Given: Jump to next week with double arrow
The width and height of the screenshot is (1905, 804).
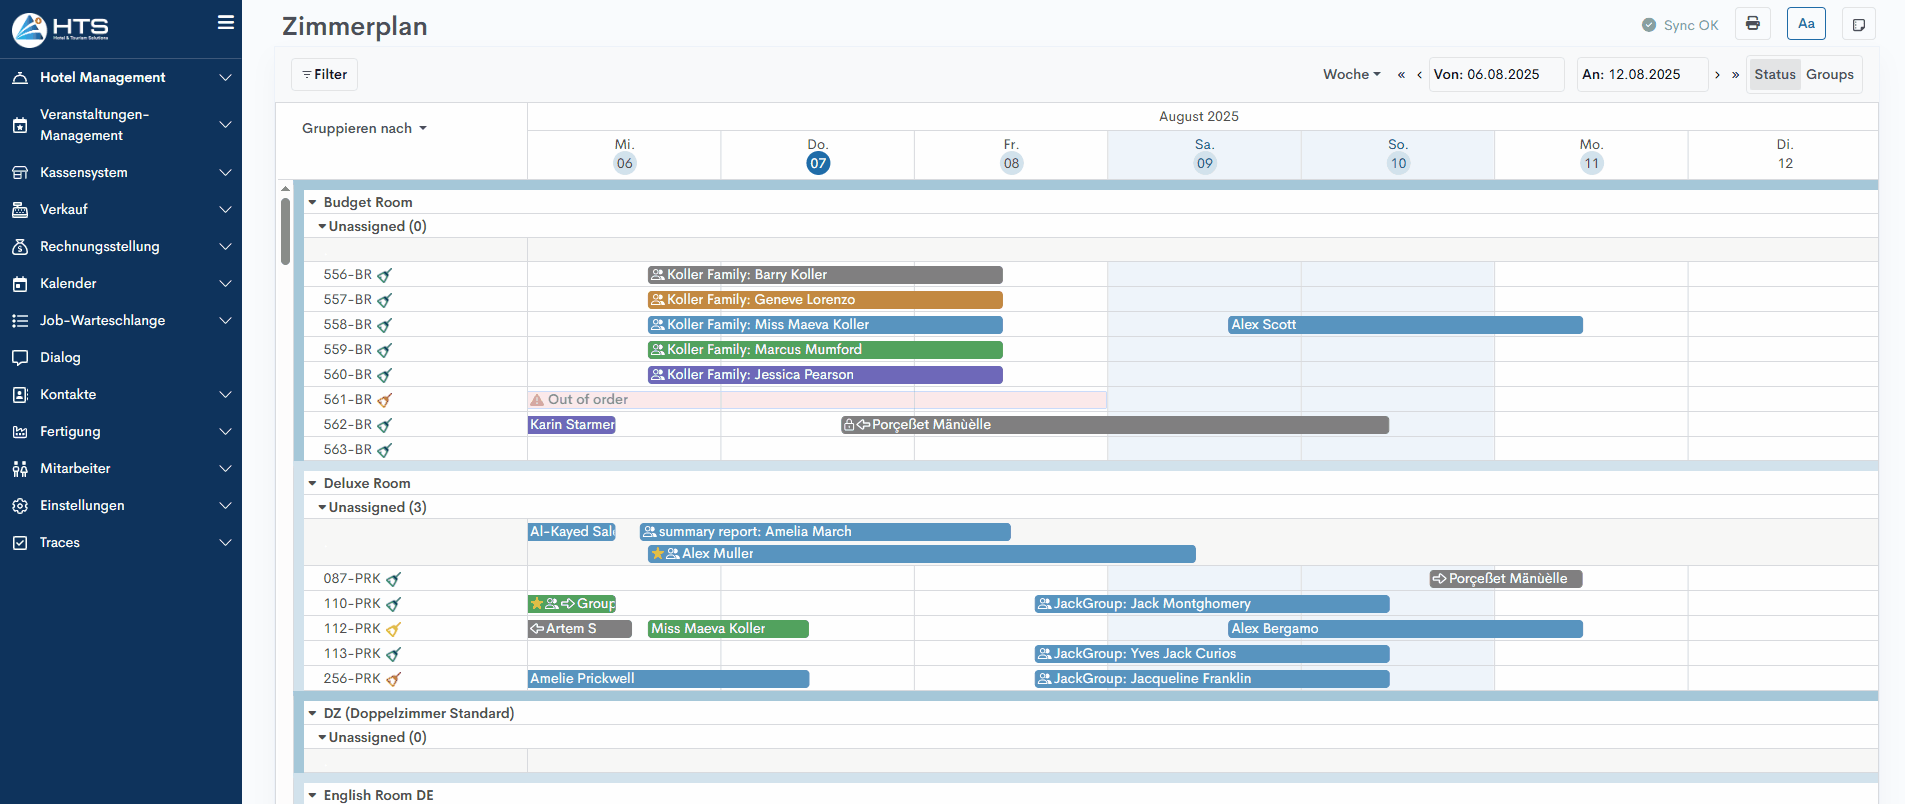Looking at the screenshot, I should pos(1735,75).
